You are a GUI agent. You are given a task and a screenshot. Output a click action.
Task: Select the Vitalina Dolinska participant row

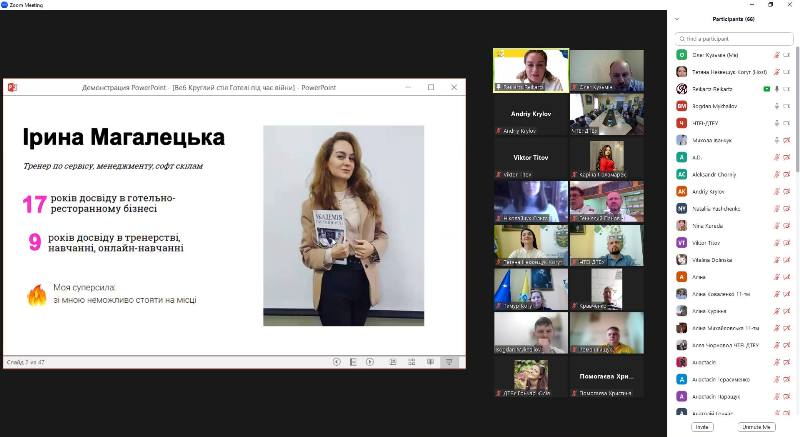734,260
